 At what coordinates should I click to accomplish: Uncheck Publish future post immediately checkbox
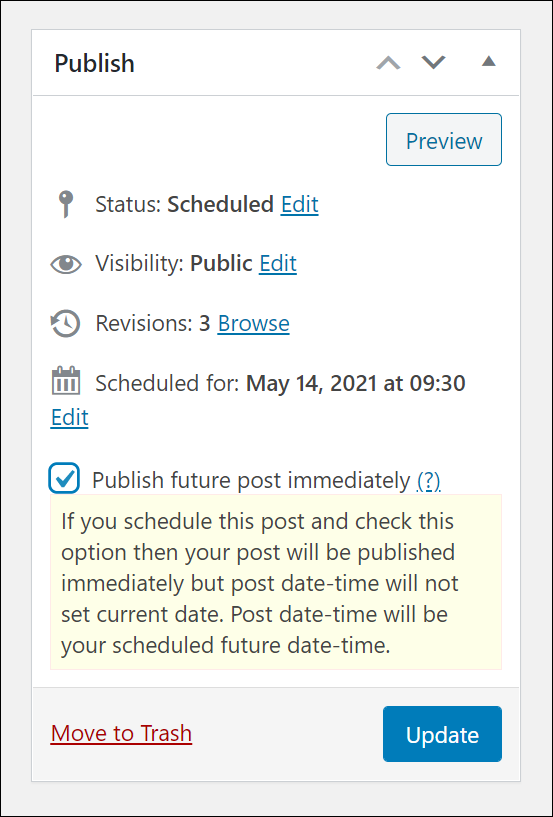click(64, 478)
